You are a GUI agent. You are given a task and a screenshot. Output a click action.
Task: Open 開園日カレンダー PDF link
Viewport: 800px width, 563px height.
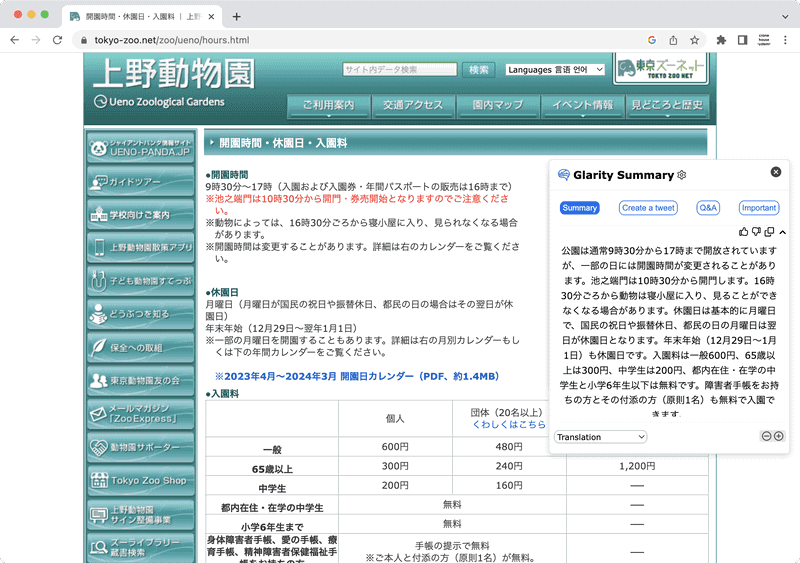(x=357, y=376)
